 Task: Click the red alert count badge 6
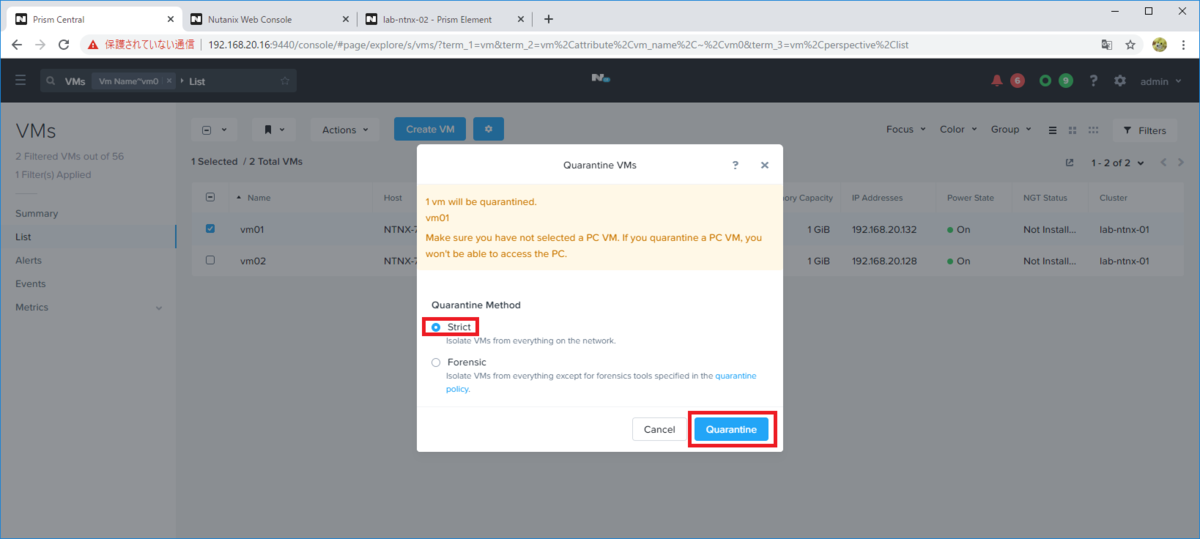(x=1017, y=80)
